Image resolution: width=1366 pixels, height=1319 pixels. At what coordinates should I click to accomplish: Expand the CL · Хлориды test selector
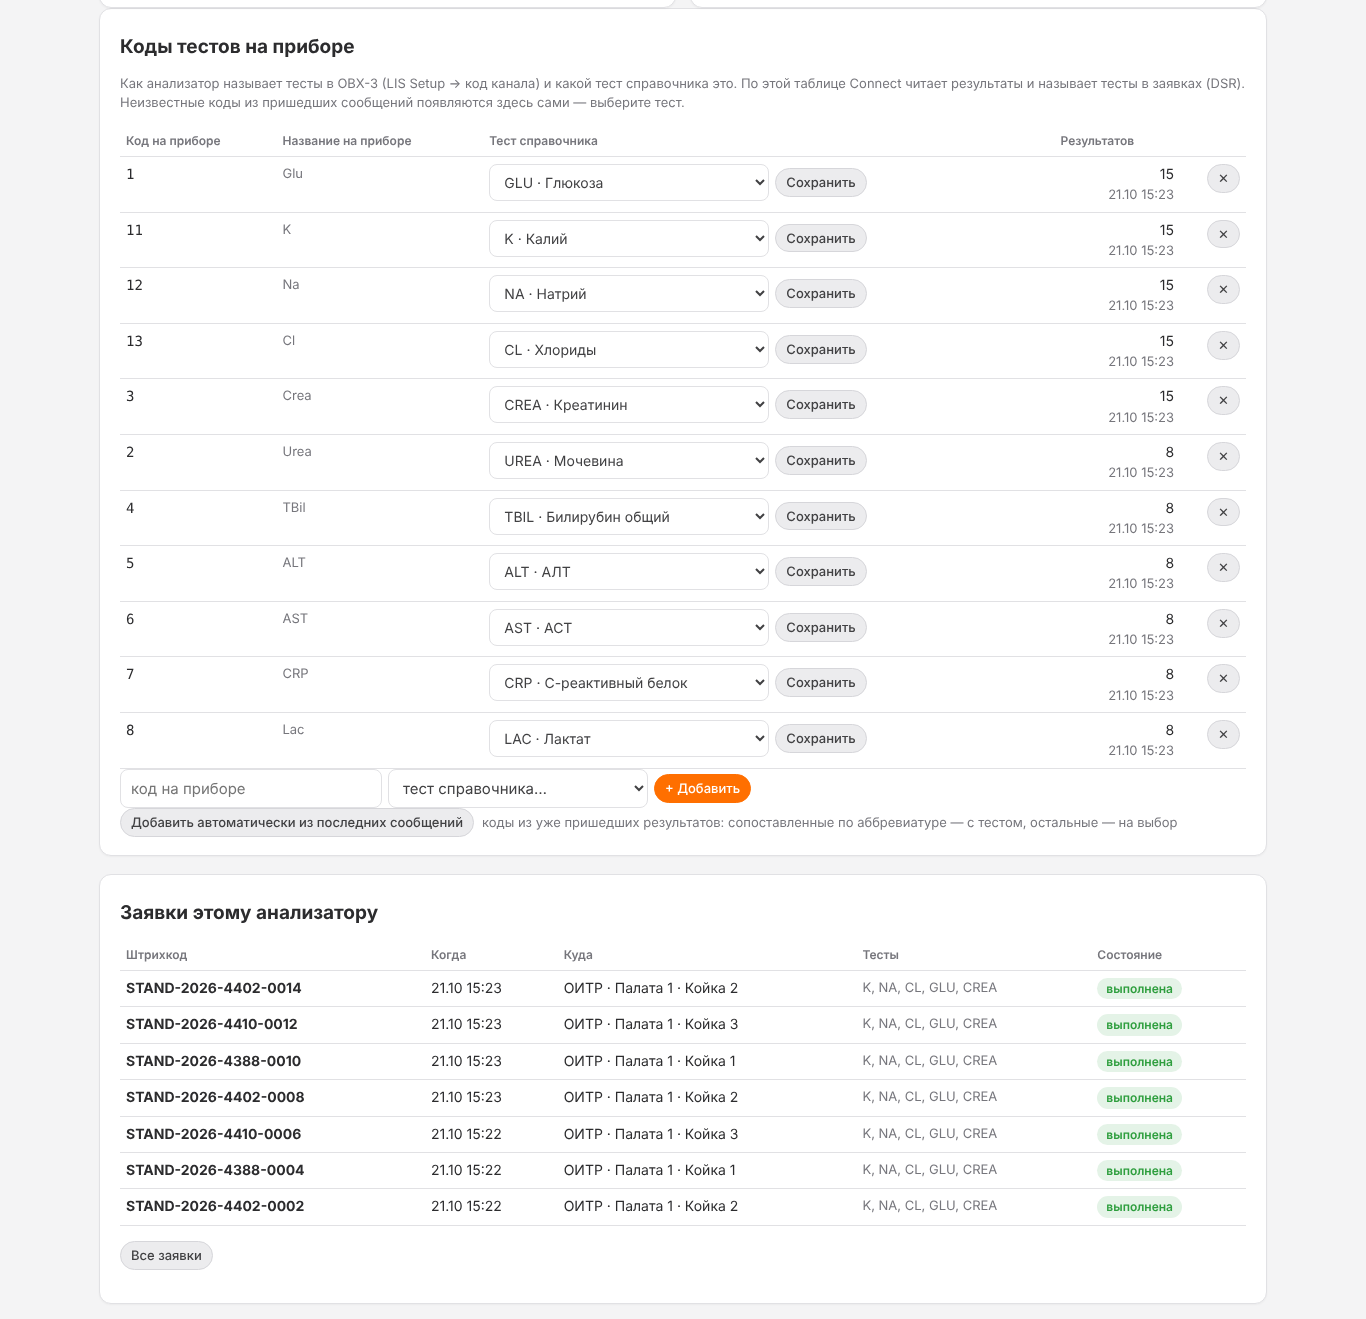point(629,350)
